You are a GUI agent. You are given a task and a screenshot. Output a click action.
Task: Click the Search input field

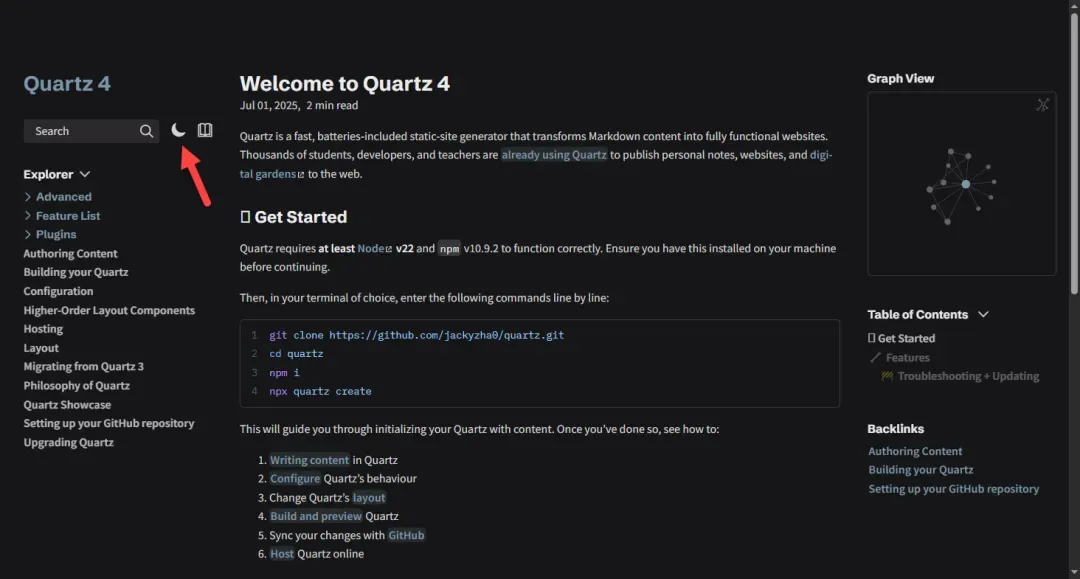pos(91,131)
